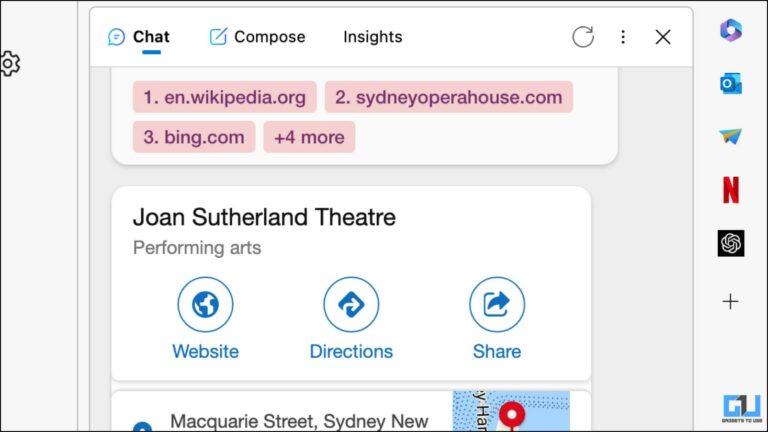Click the Share icon
The image size is (768, 432).
pyautogui.click(x=497, y=304)
